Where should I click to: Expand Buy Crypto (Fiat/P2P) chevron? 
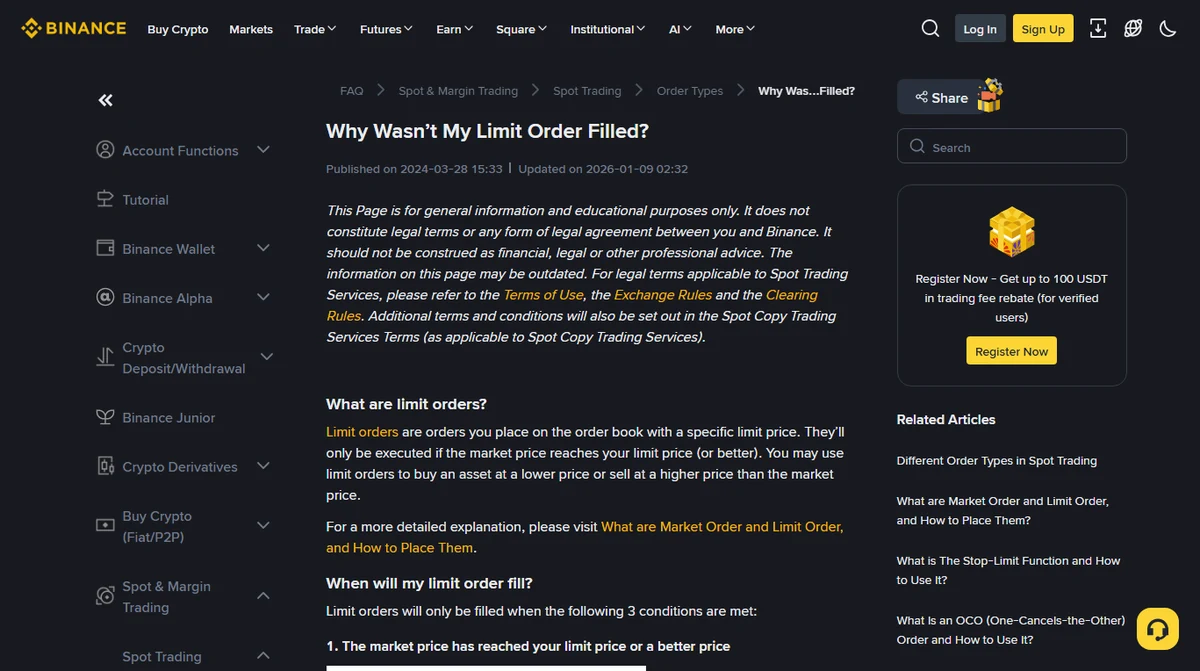point(263,526)
